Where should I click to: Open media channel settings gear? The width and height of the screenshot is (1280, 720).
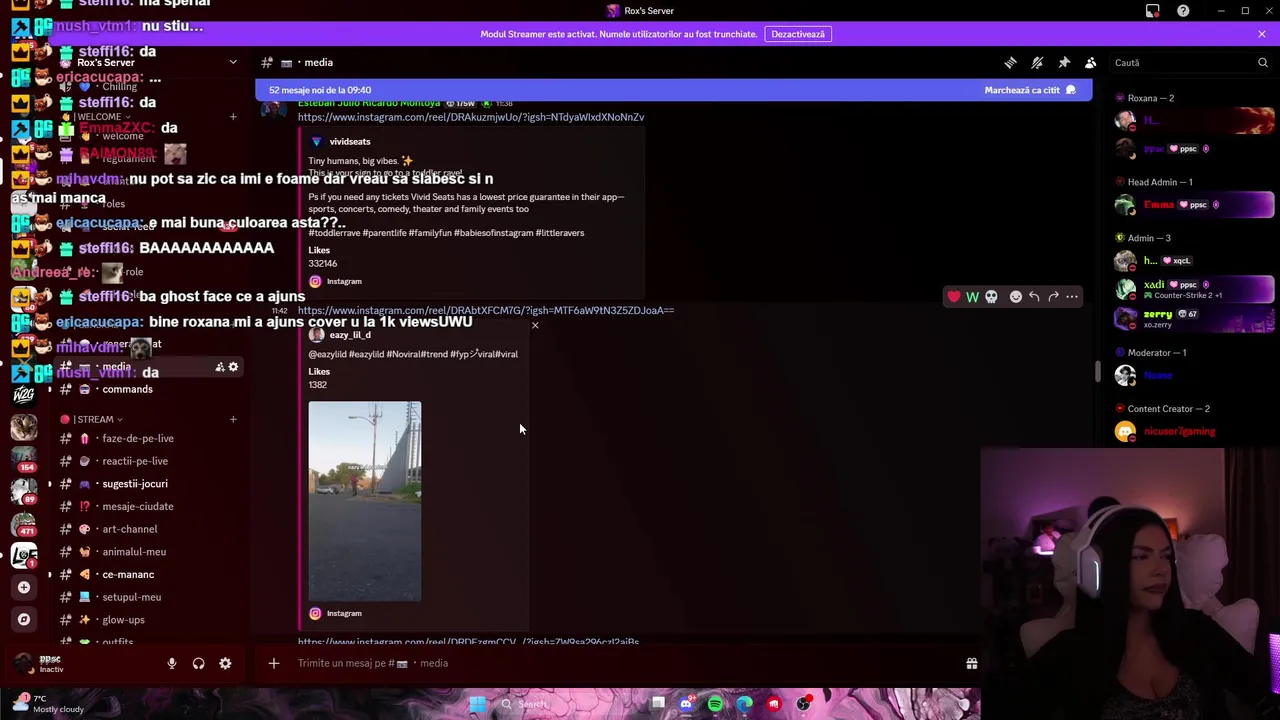tap(233, 367)
